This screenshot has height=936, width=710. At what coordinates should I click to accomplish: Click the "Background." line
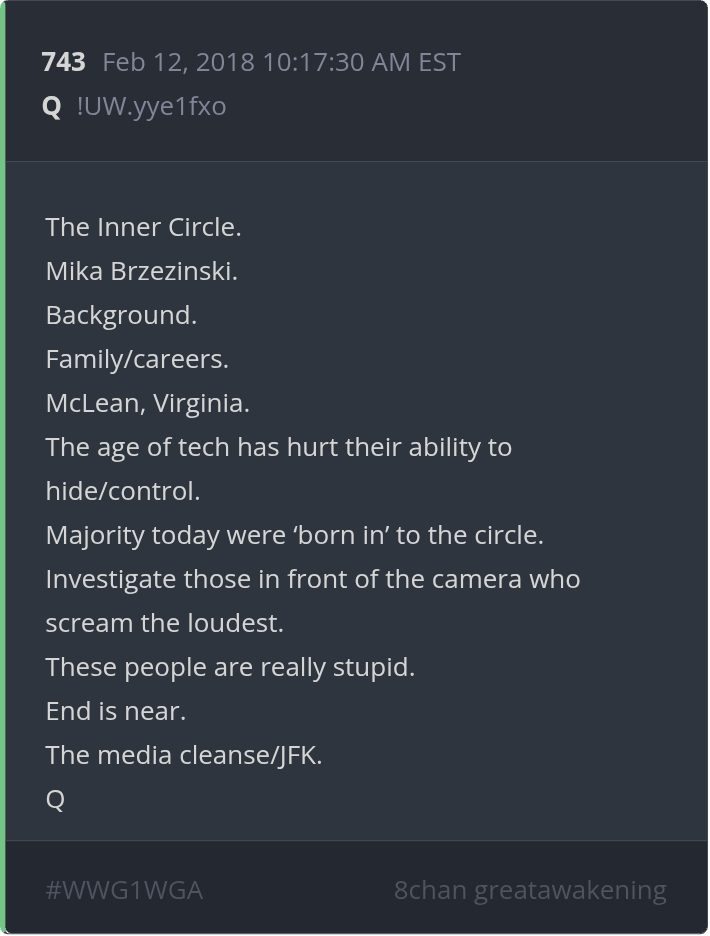[x=121, y=315]
